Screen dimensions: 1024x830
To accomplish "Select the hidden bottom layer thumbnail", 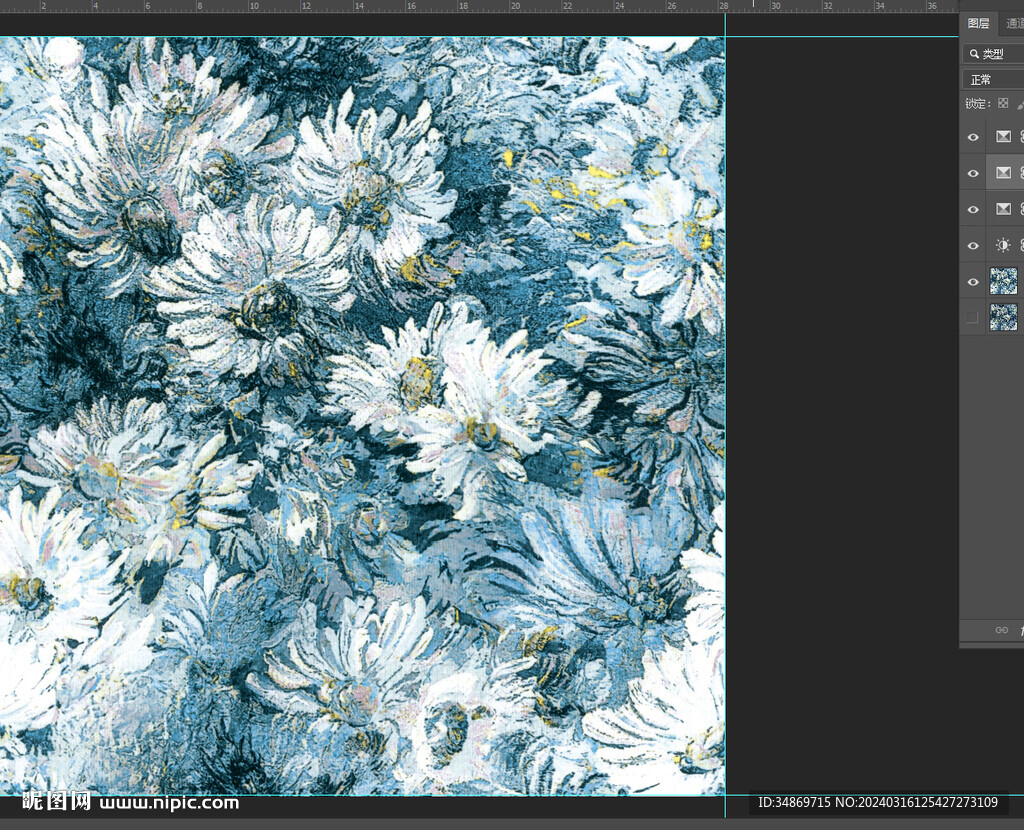I will (x=1004, y=317).
